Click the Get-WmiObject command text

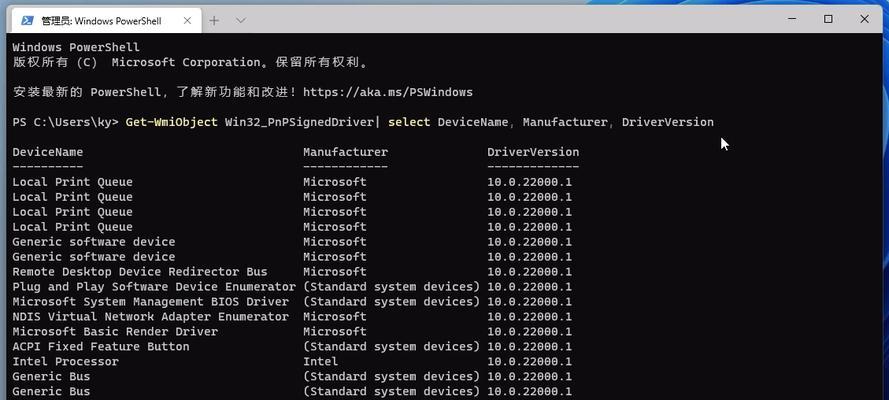[171, 122]
